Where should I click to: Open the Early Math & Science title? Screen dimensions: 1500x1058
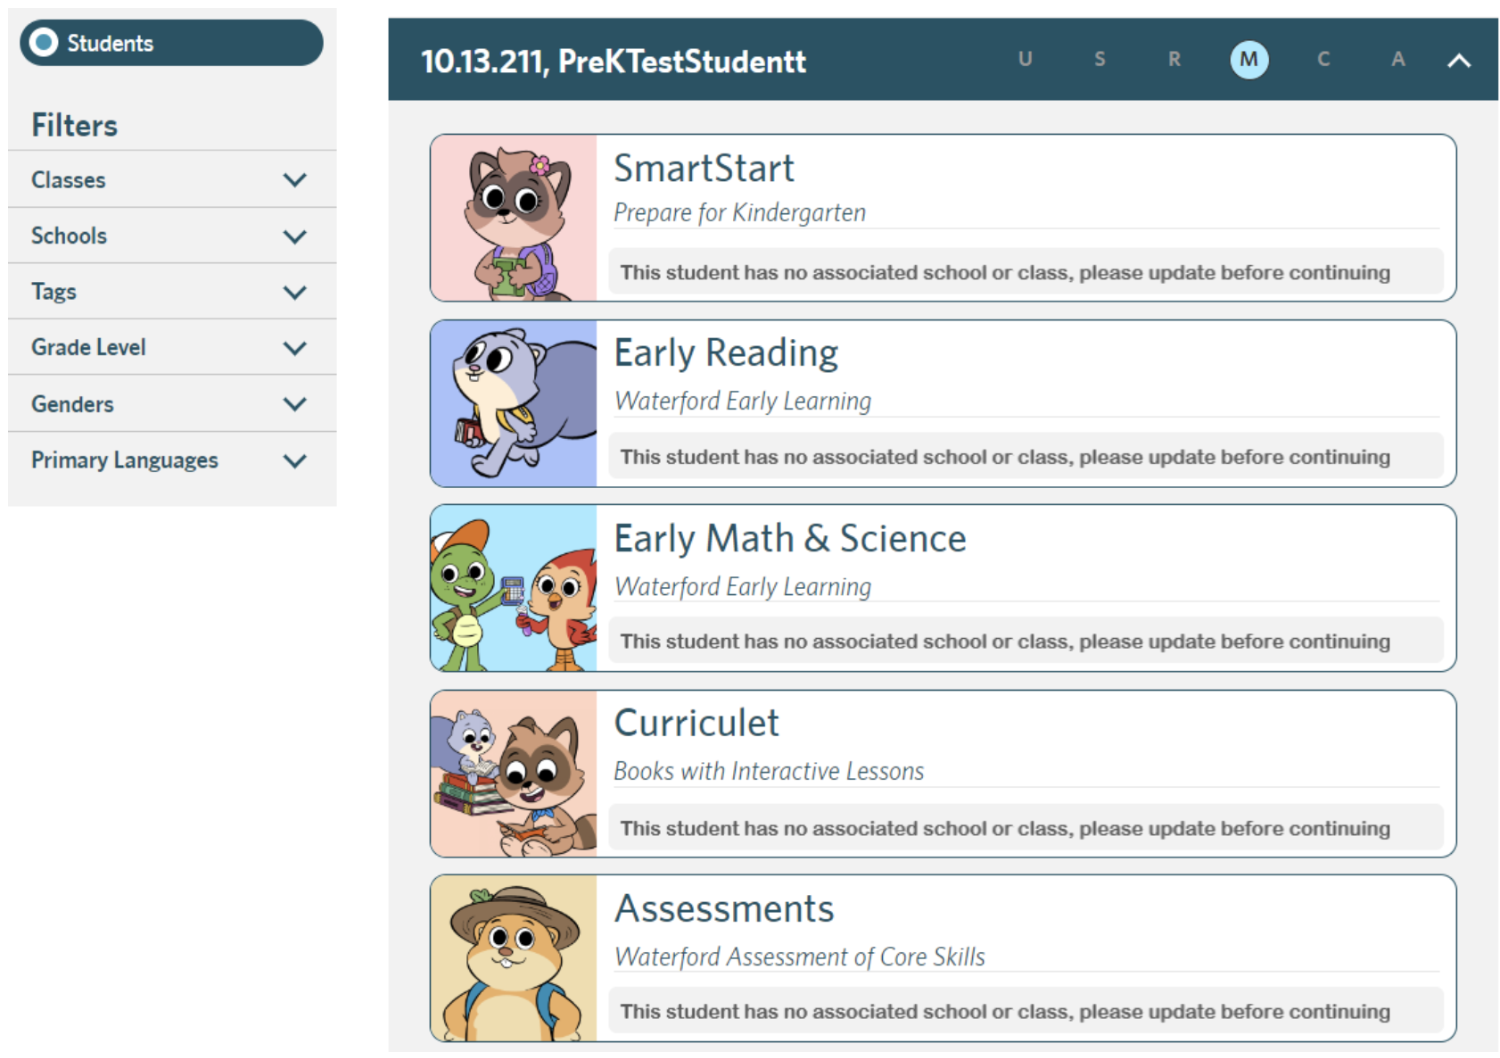790,538
